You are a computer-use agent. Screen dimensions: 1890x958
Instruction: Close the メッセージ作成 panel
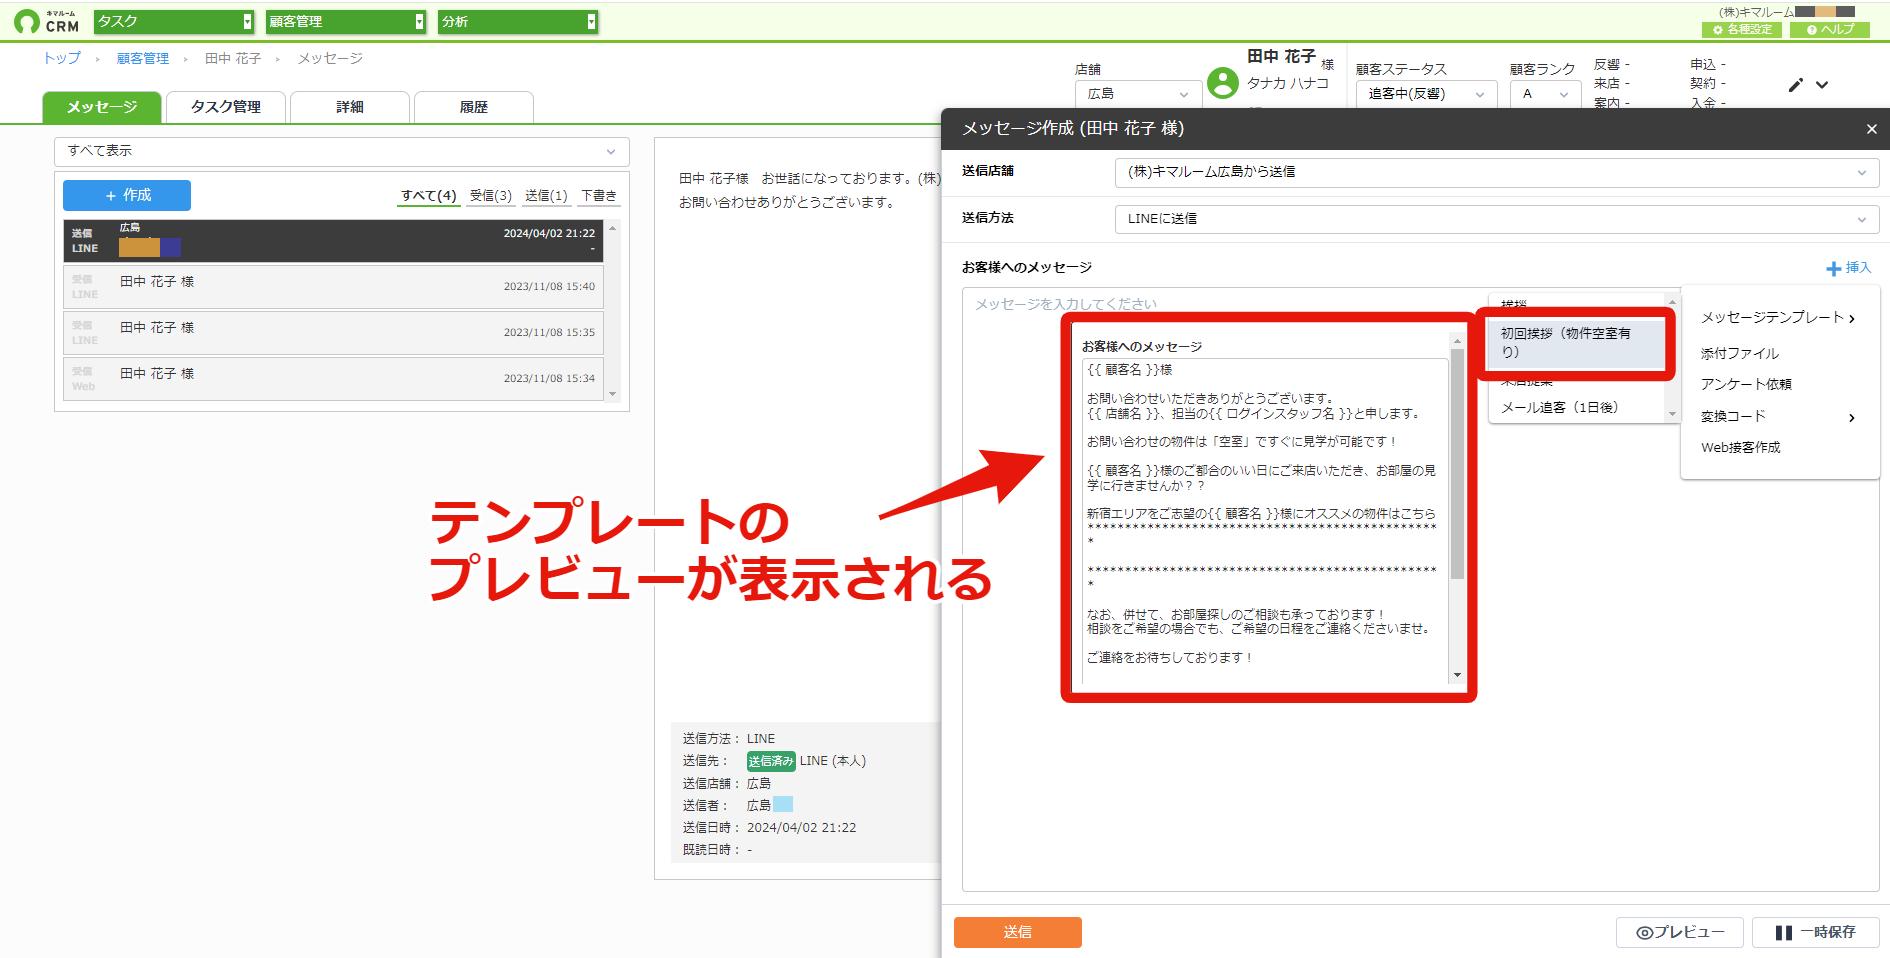click(x=1871, y=129)
